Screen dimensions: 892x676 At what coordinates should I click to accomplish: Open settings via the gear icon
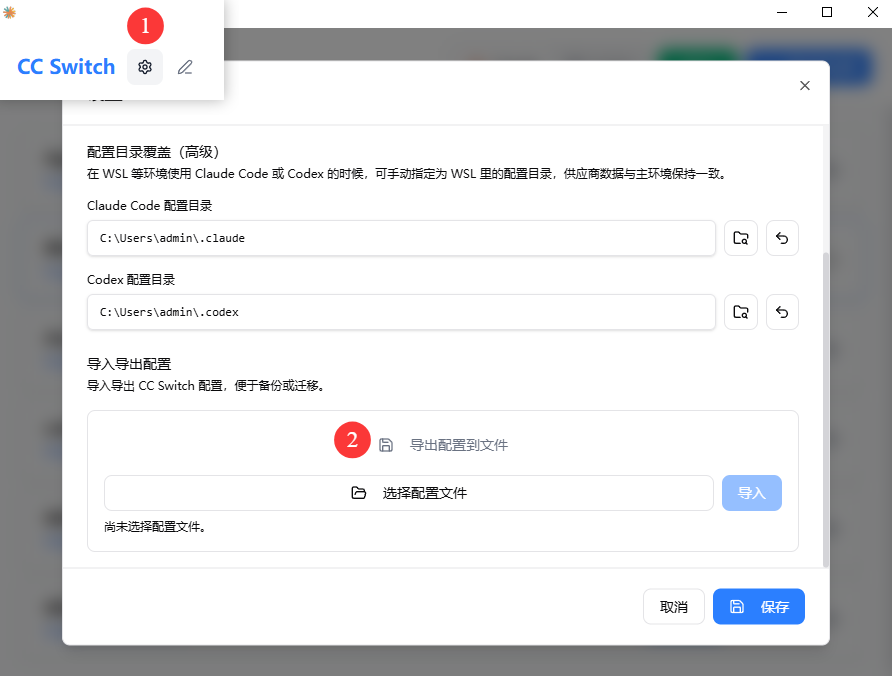(x=145, y=67)
